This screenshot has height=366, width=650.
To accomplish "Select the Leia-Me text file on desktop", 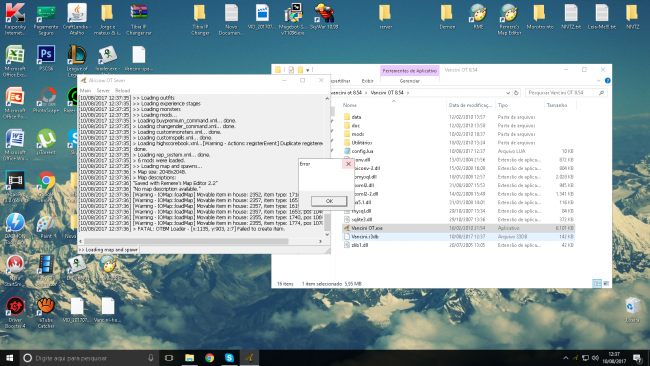I will click(x=601, y=17).
